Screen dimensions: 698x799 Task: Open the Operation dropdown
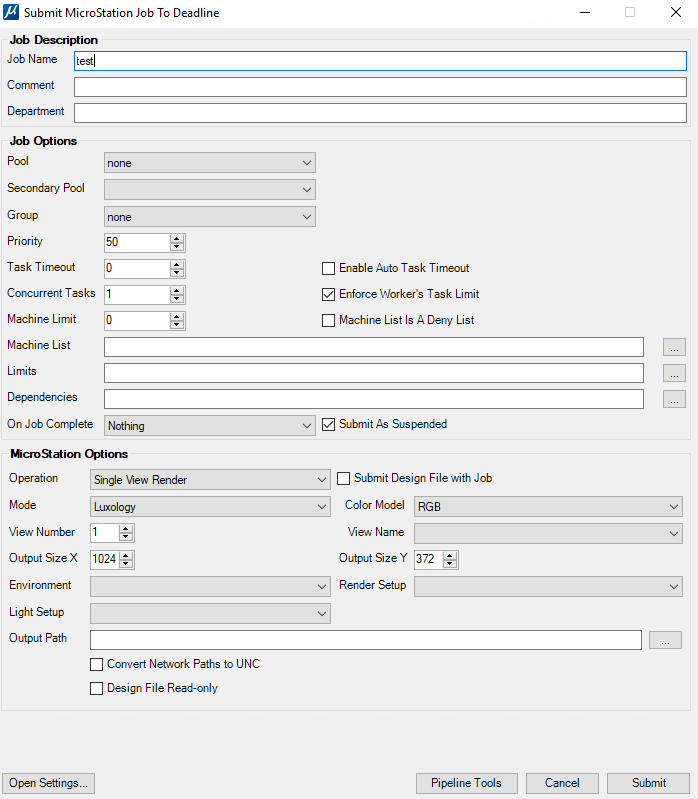pos(210,480)
